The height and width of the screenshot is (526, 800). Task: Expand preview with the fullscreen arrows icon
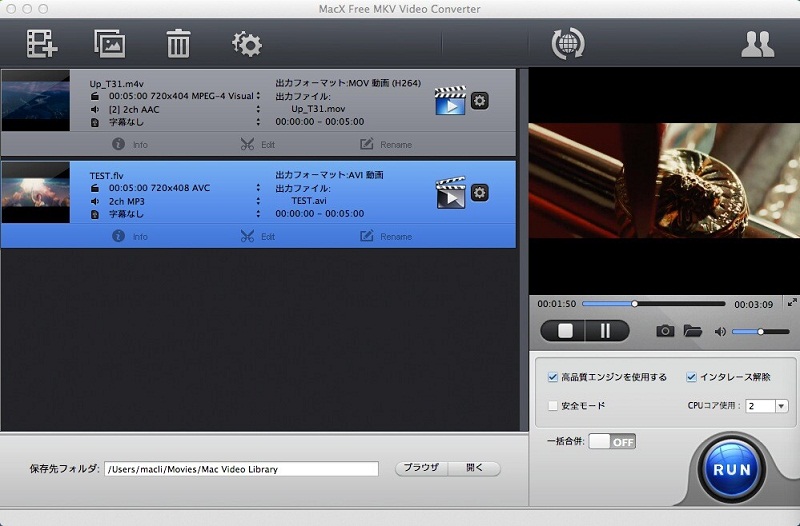[x=792, y=303]
